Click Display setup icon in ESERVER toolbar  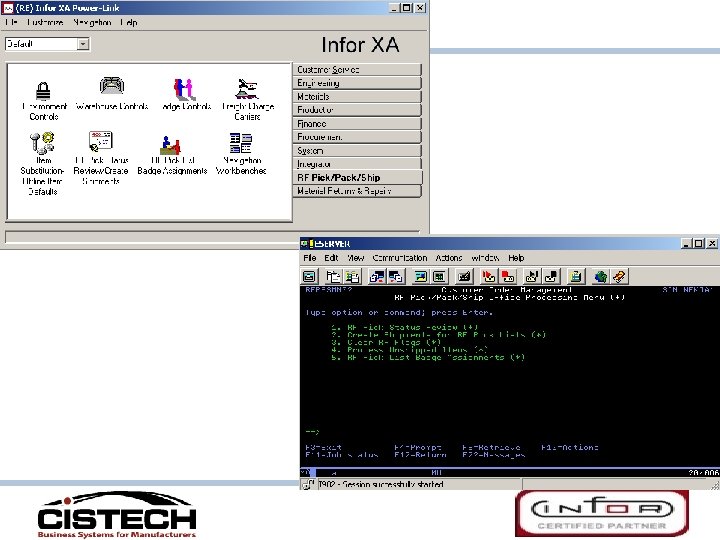[x=421, y=276]
